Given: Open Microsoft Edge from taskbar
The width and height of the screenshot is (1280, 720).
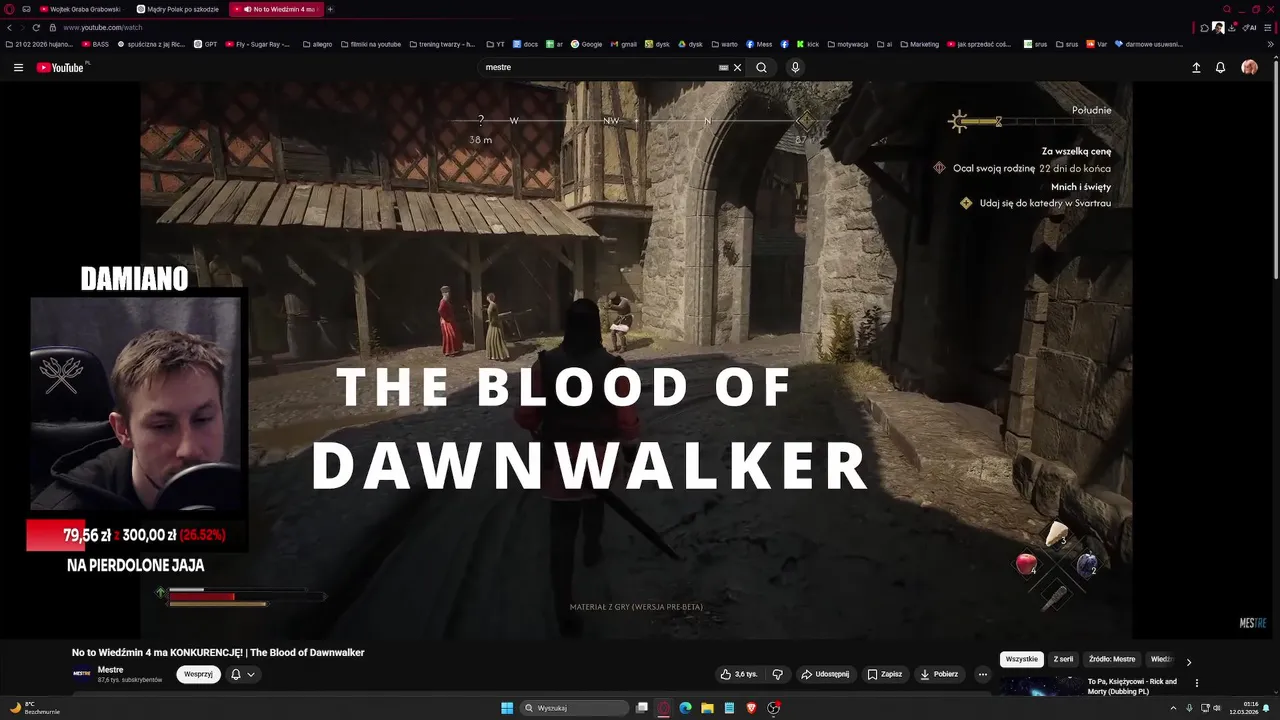Looking at the screenshot, I should [x=685, y=708].
